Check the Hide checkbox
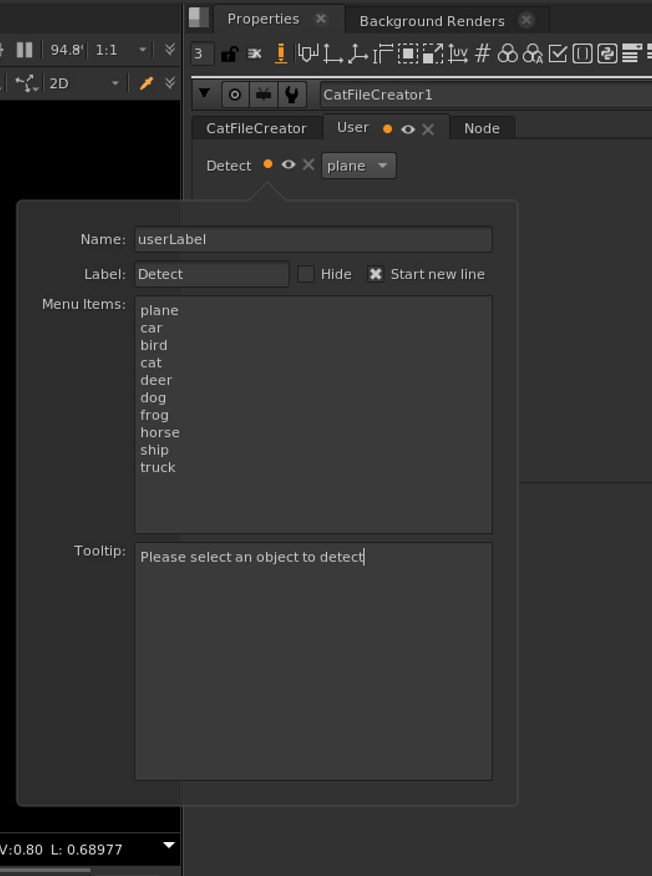This screenshot has height=876, width=652. (x=306, y=274)
